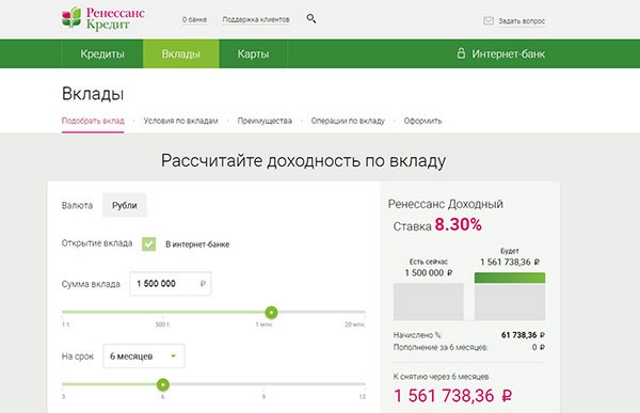Open the 'Вклады' navigation tab
Image resolution: width=640 pixels, height=413 pixels.
tap(180, 54)
